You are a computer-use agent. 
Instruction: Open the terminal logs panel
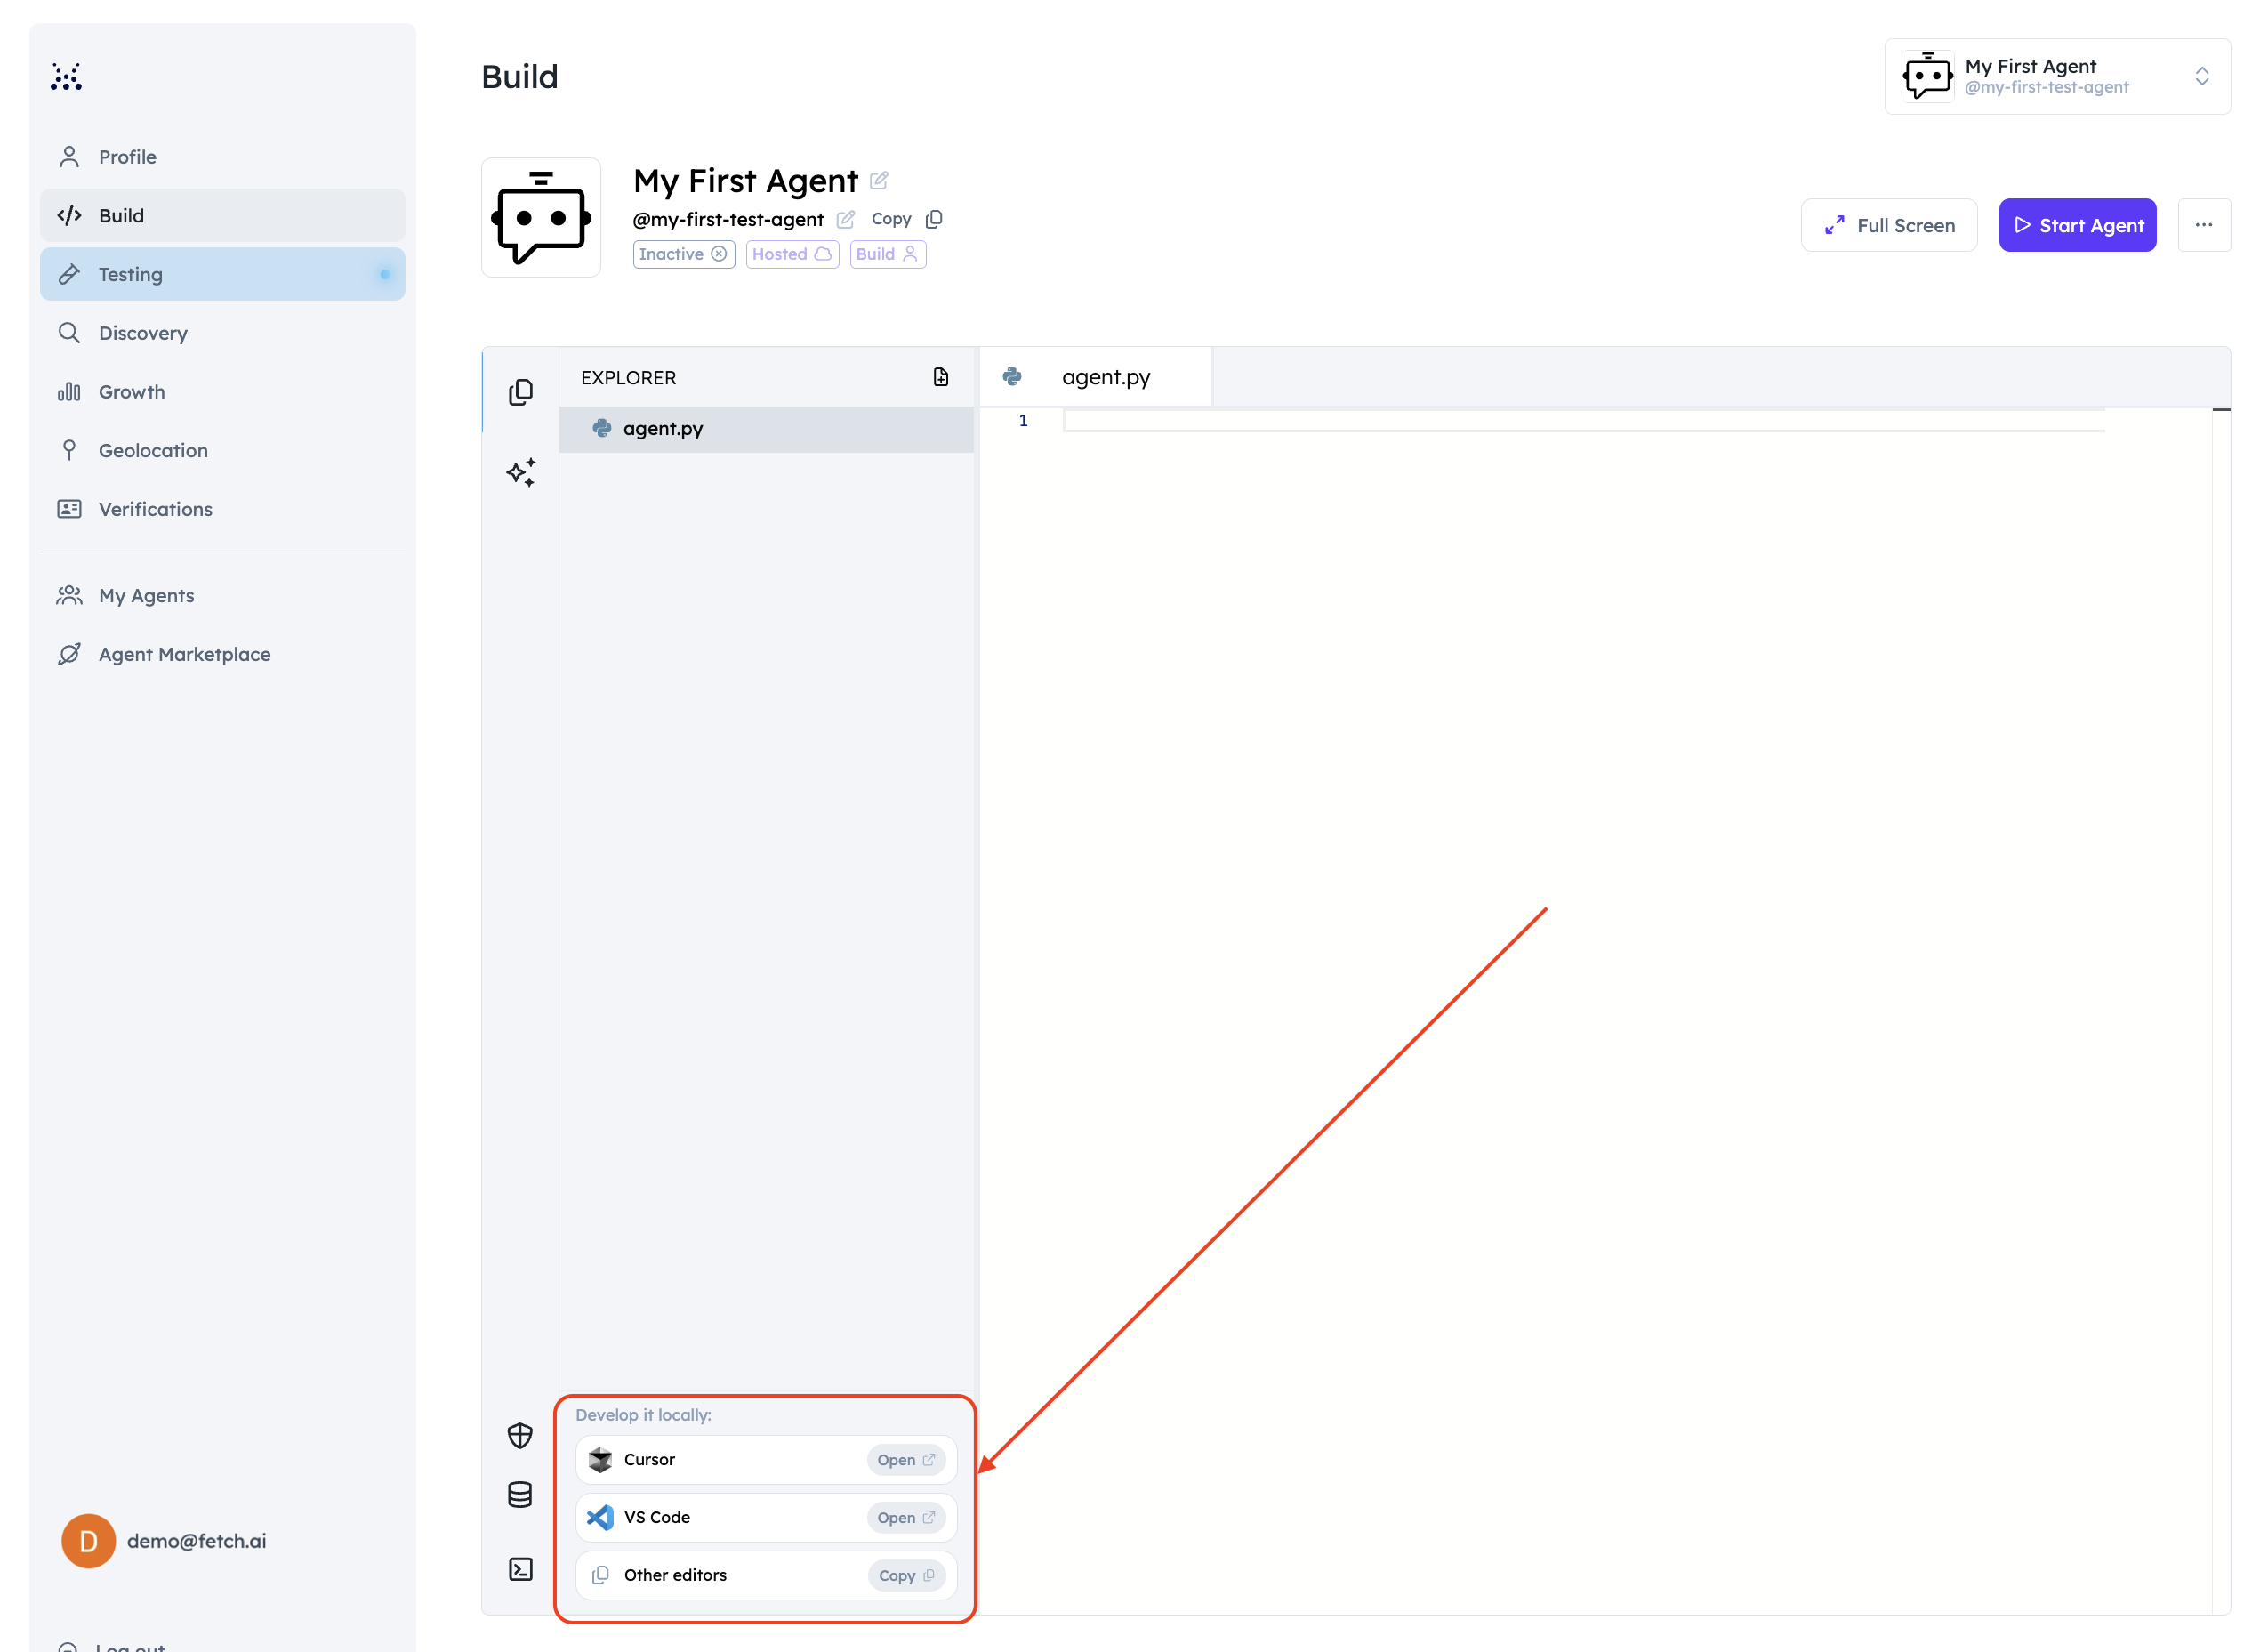pos(520,1569)
